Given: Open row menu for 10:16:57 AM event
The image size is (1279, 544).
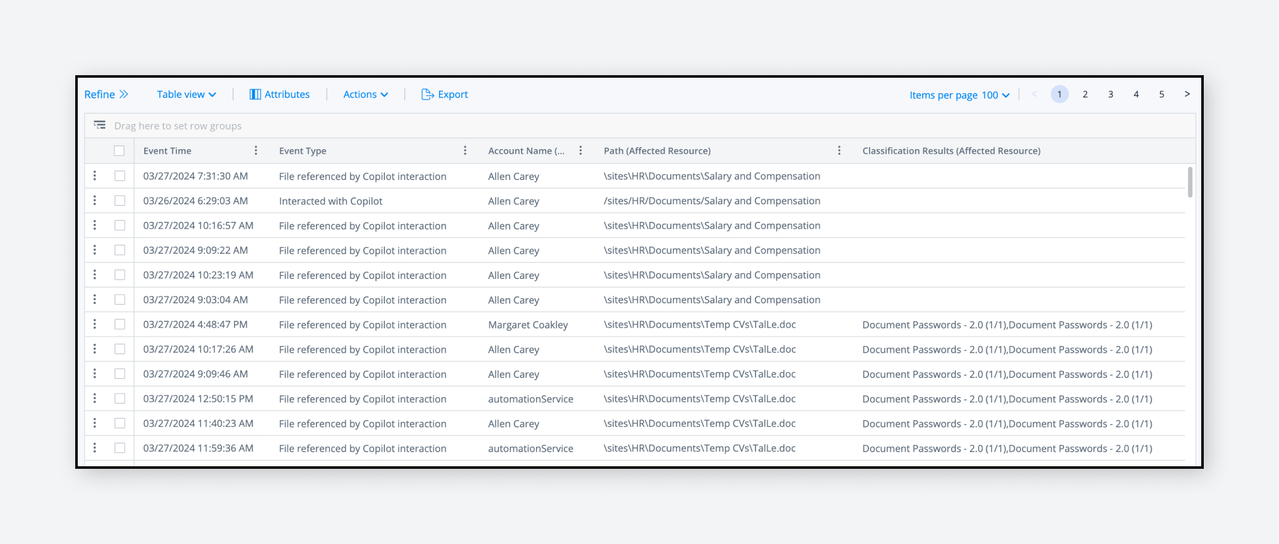Looking at the screenshot, I should (x=95, y=225).
